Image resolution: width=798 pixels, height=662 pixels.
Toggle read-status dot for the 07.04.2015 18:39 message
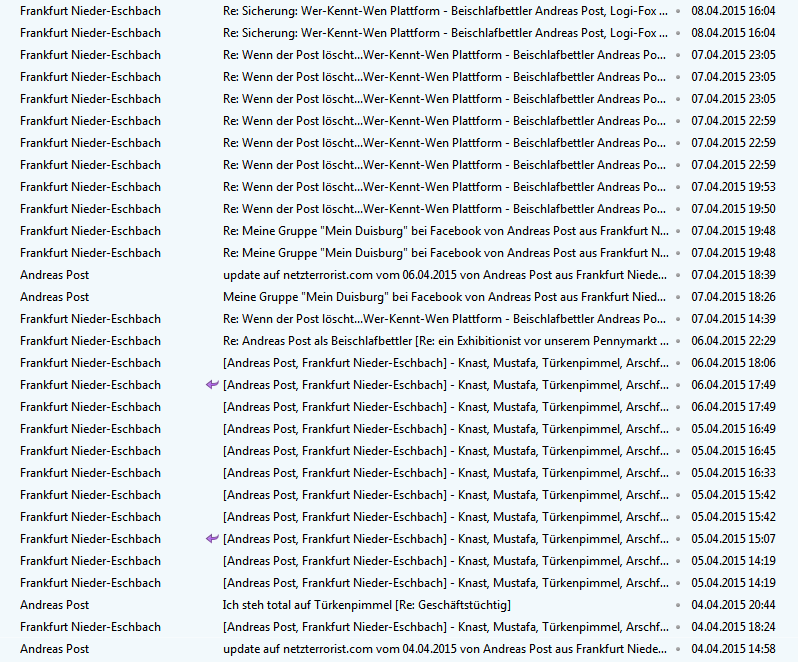tap(678, 275)
